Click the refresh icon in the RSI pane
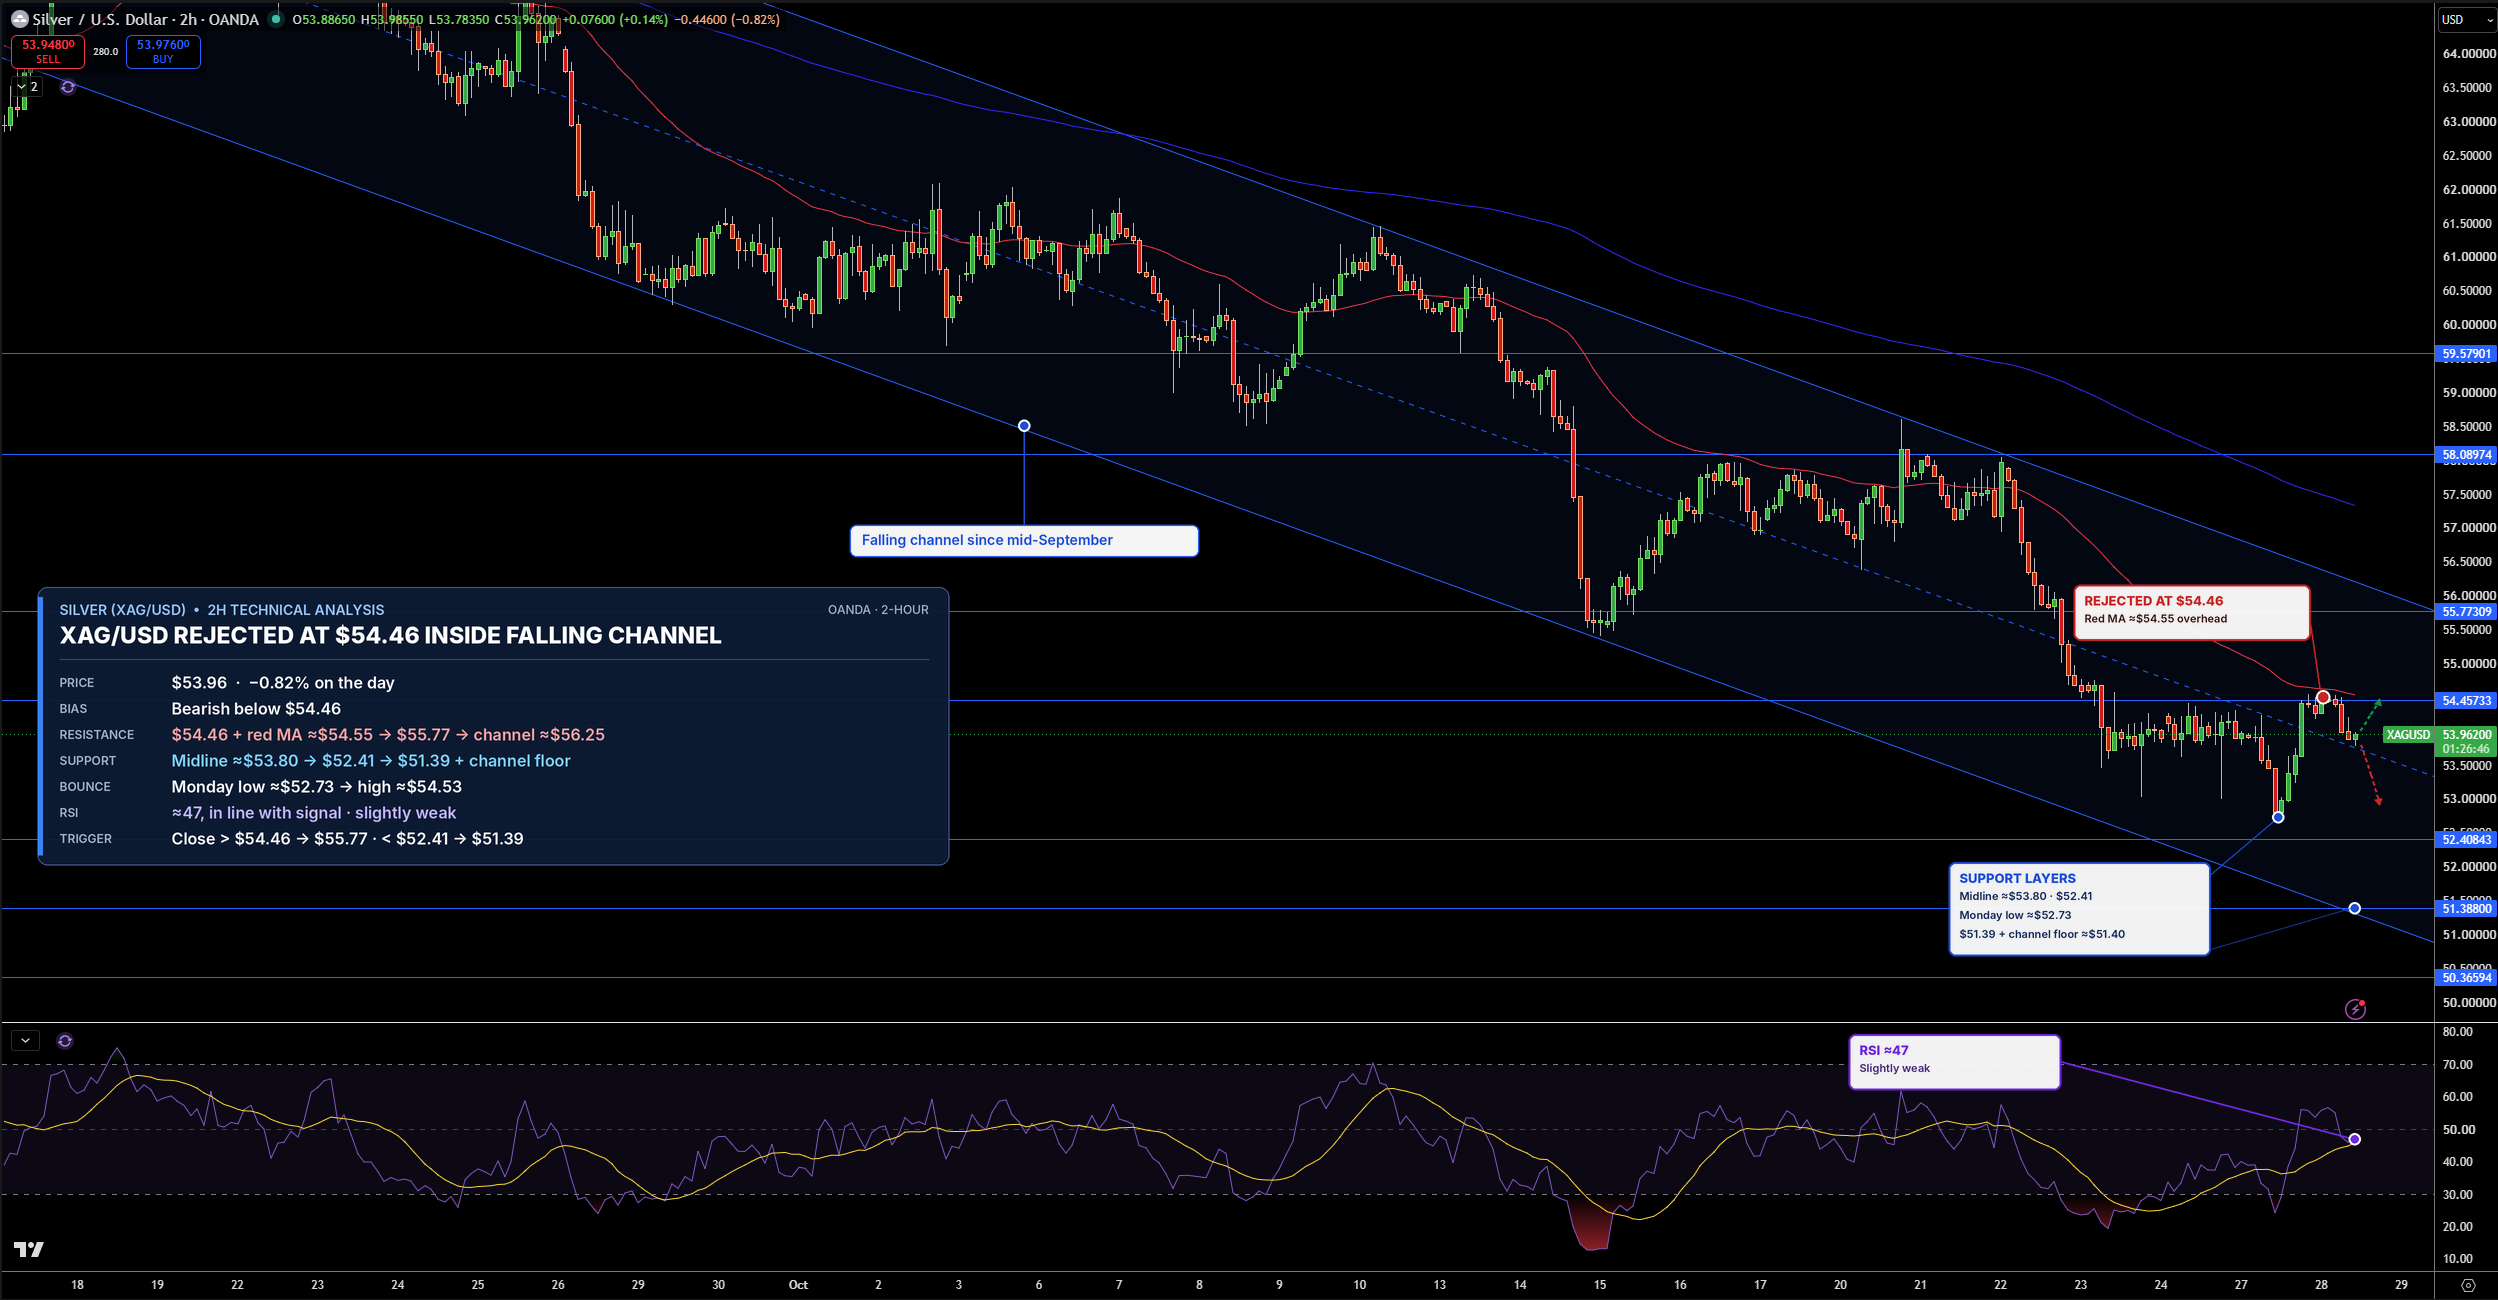 pos(65,1041)
